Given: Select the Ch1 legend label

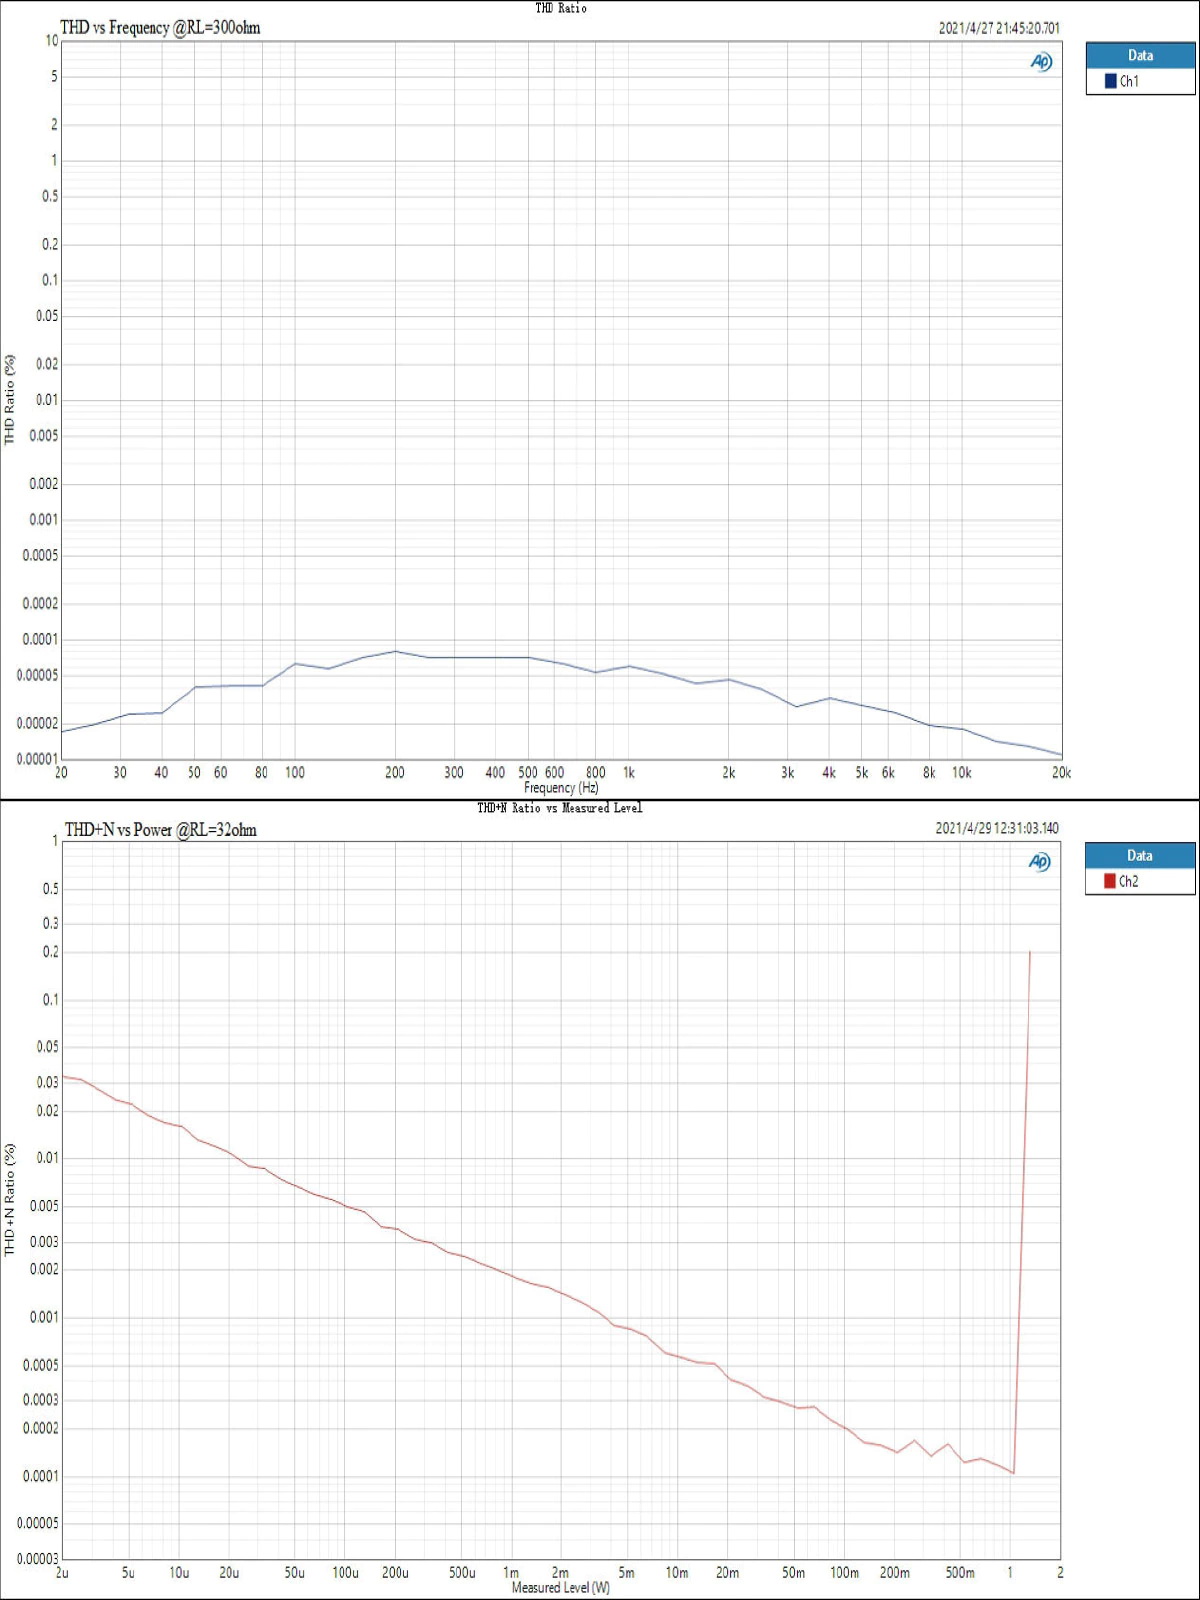Looking at the screenshot, I should tap(1129, 81).
